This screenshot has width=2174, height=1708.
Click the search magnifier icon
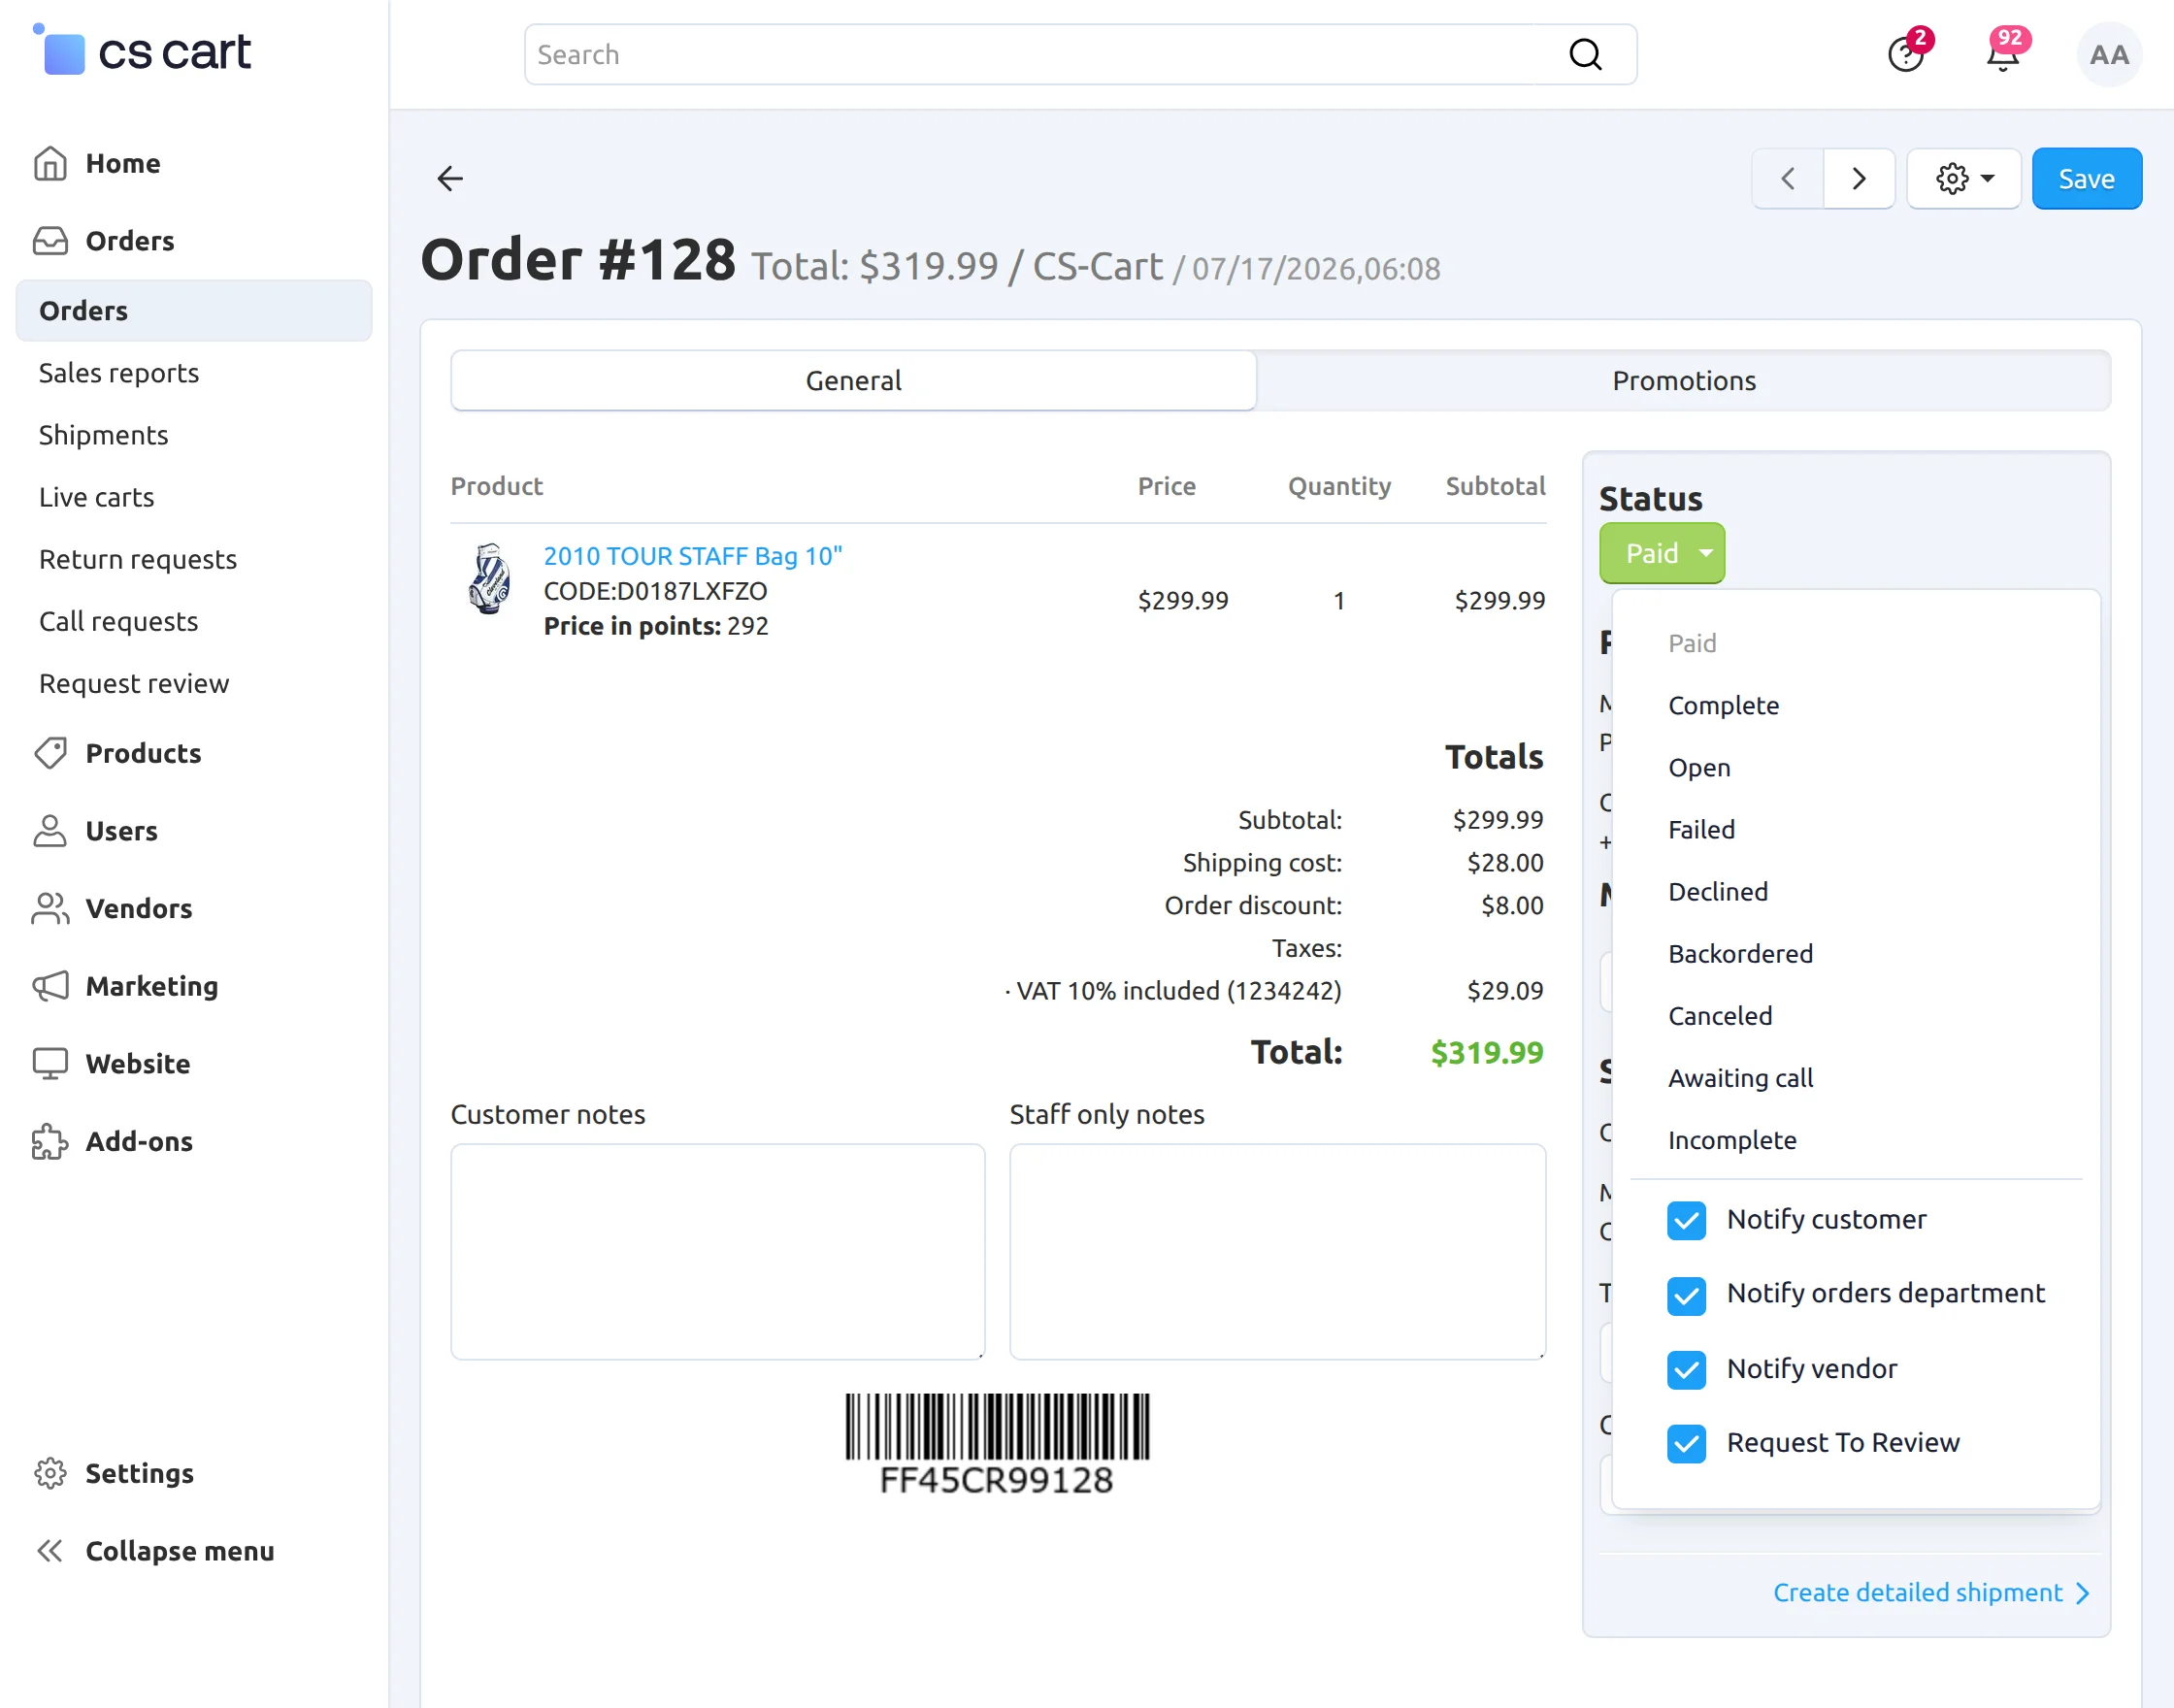[x=1585, y=54]
